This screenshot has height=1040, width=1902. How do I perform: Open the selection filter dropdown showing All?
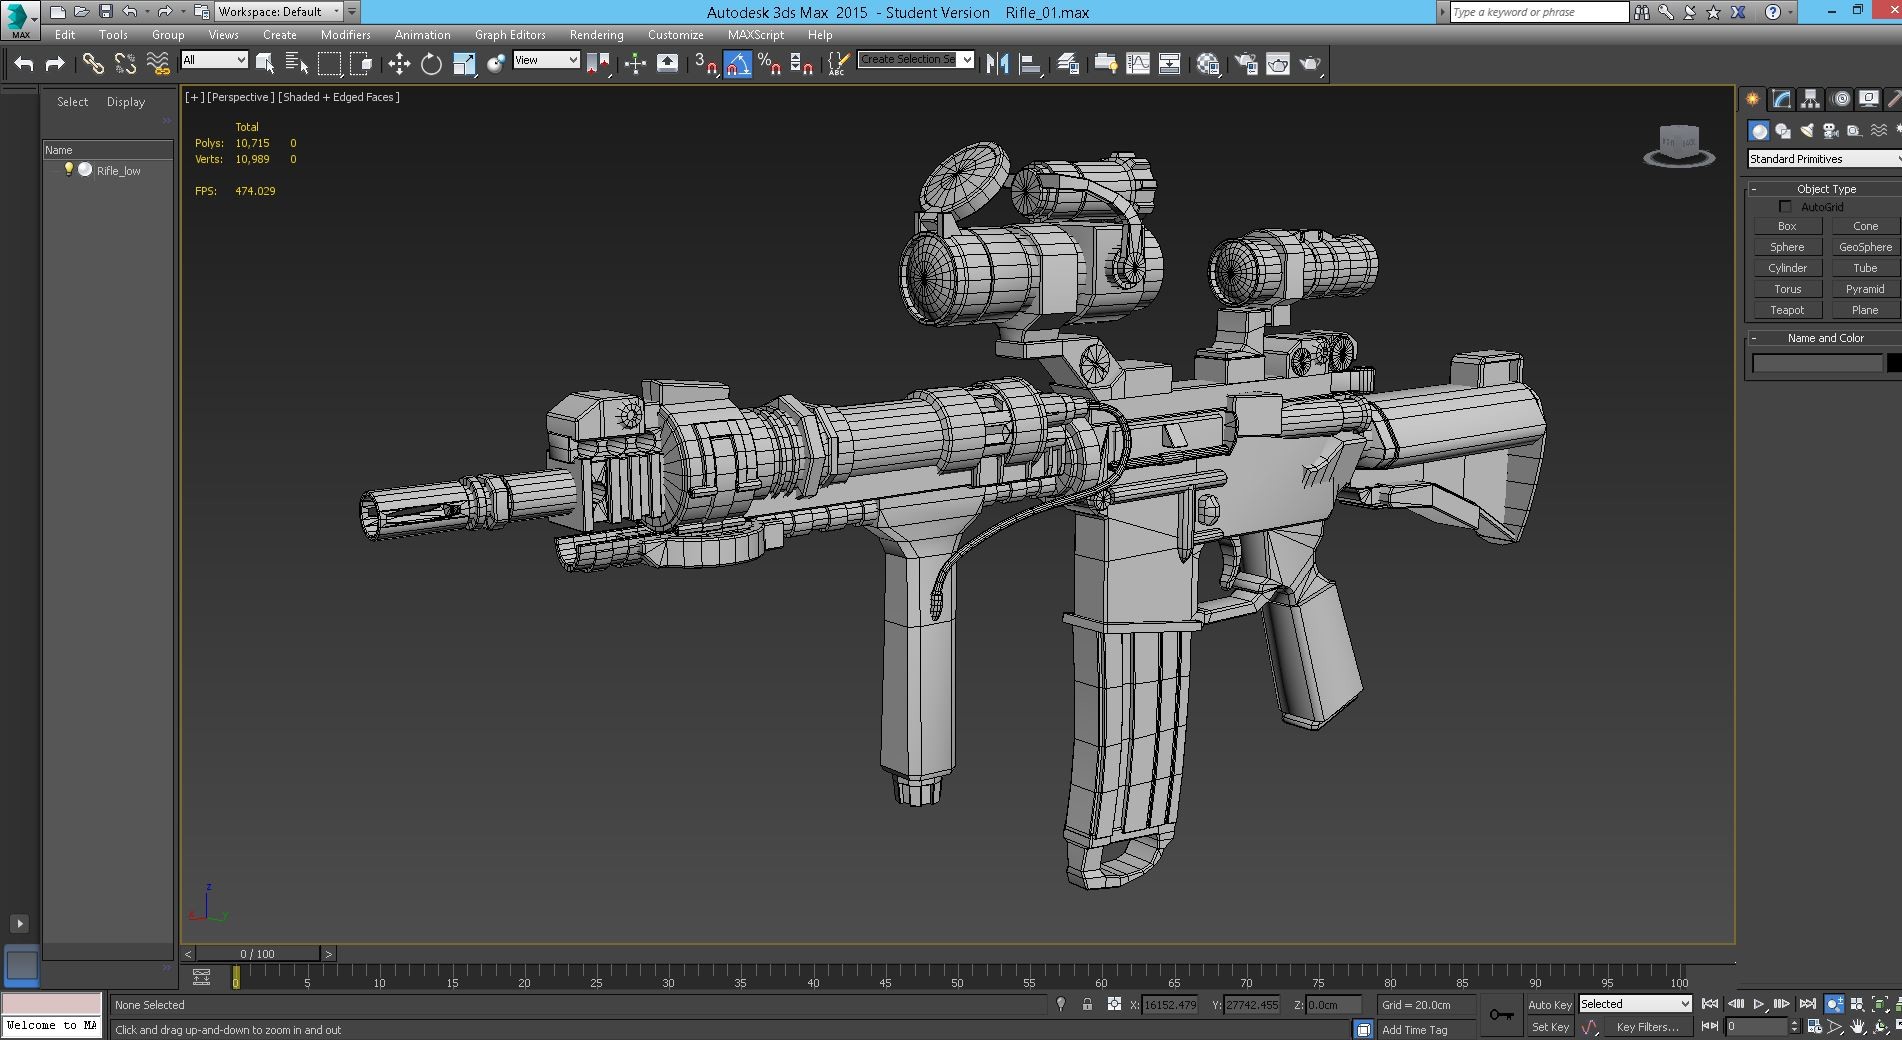213,60
